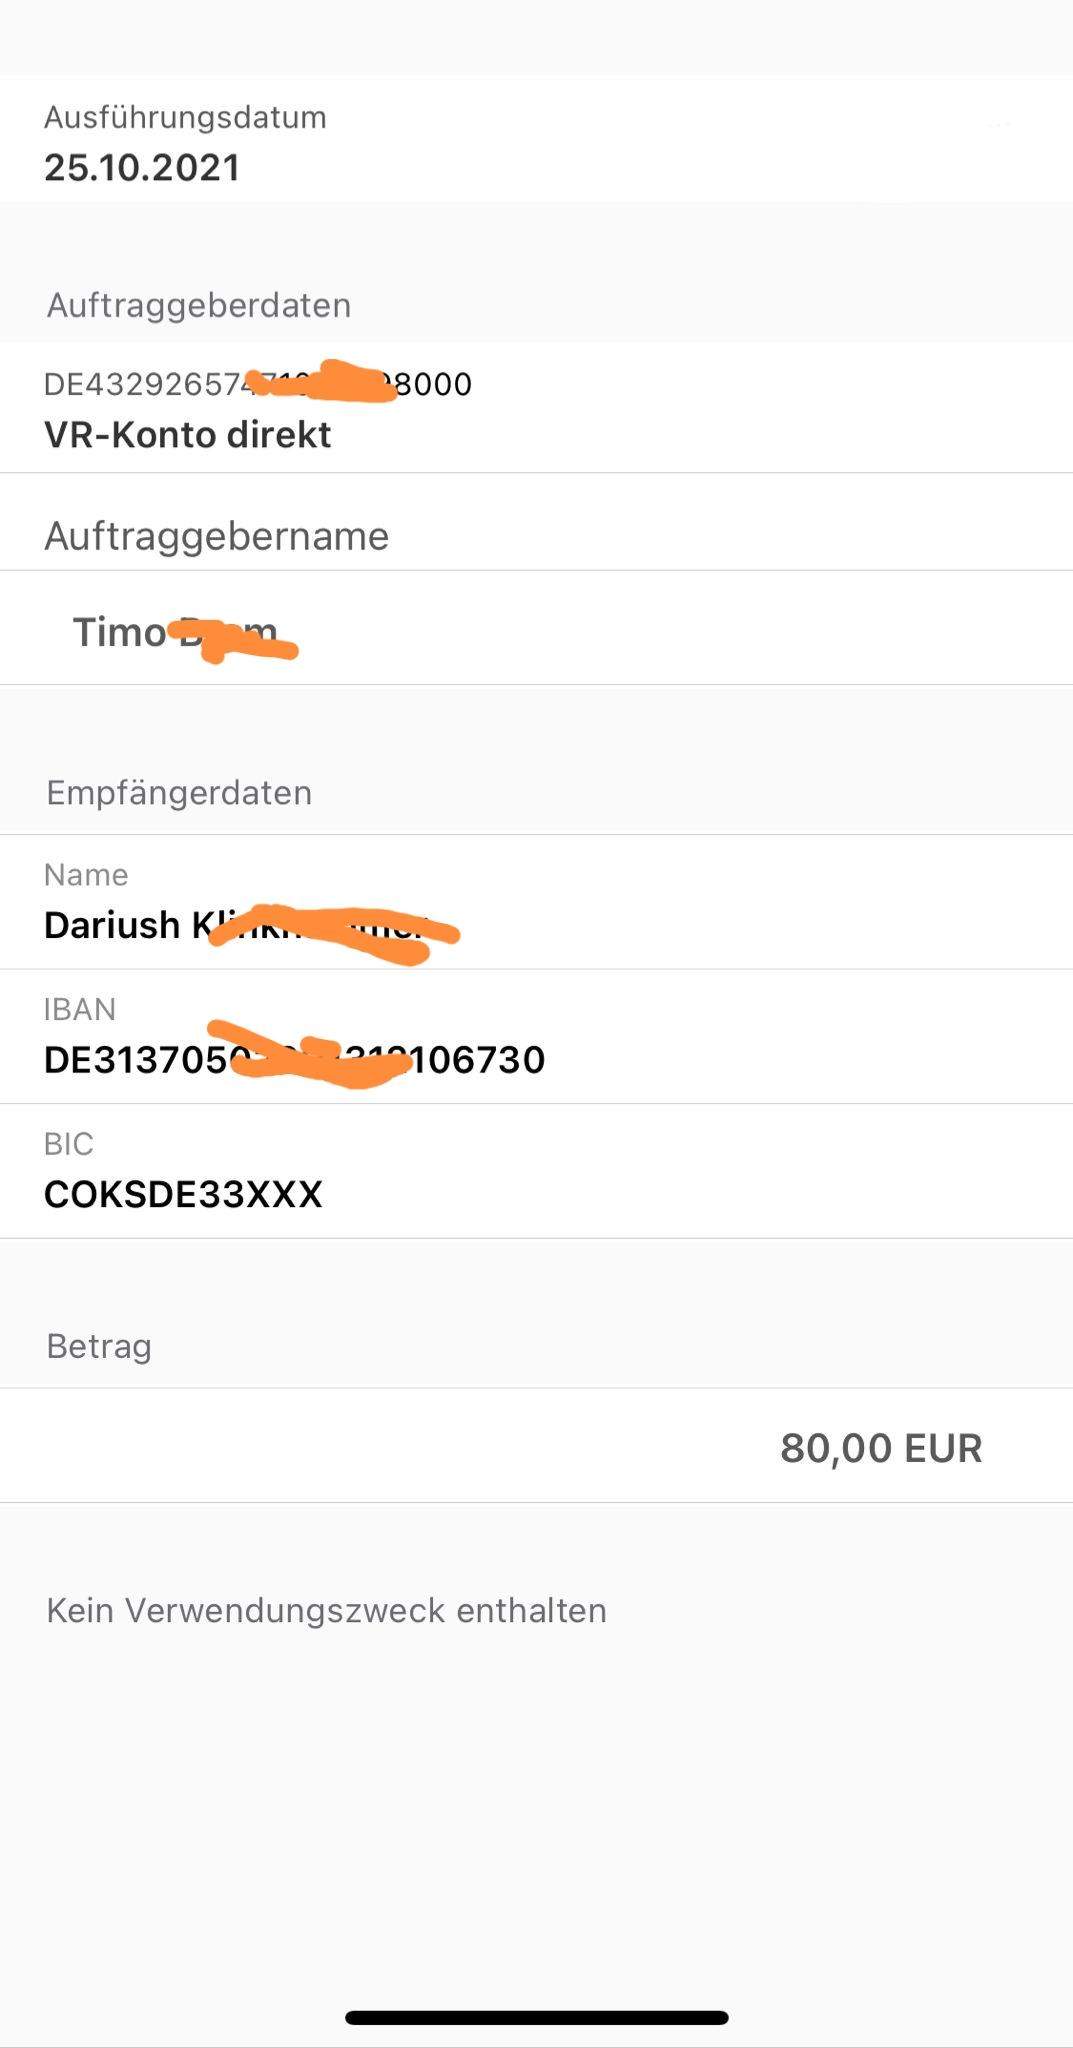
Task: Tap the Empfängerdaten section header
Action: pyautogui.click(x=179, y=793)
